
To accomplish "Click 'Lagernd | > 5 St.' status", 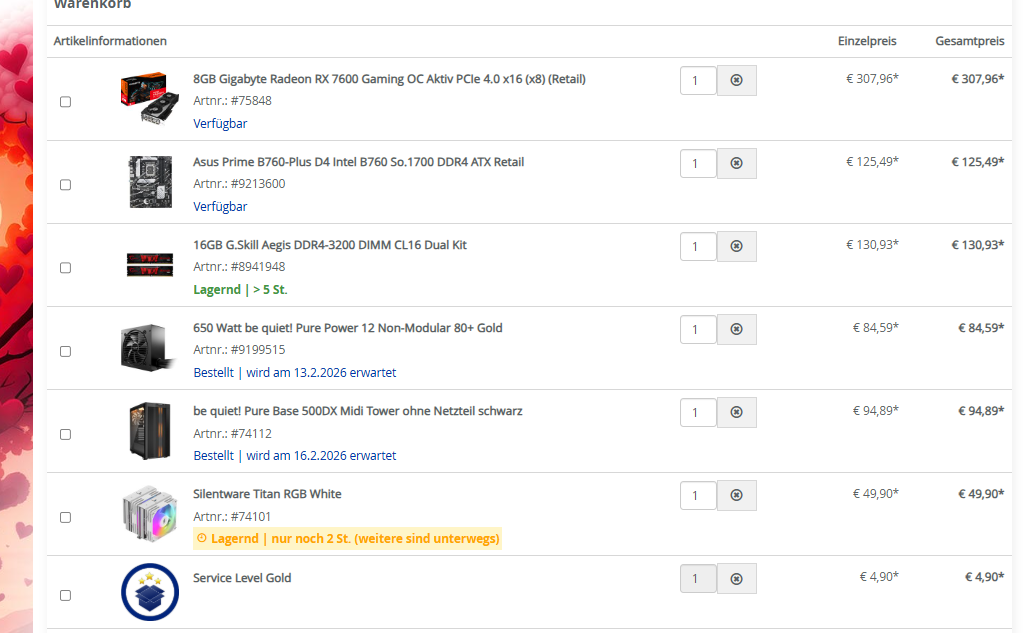I will [240, 289].
